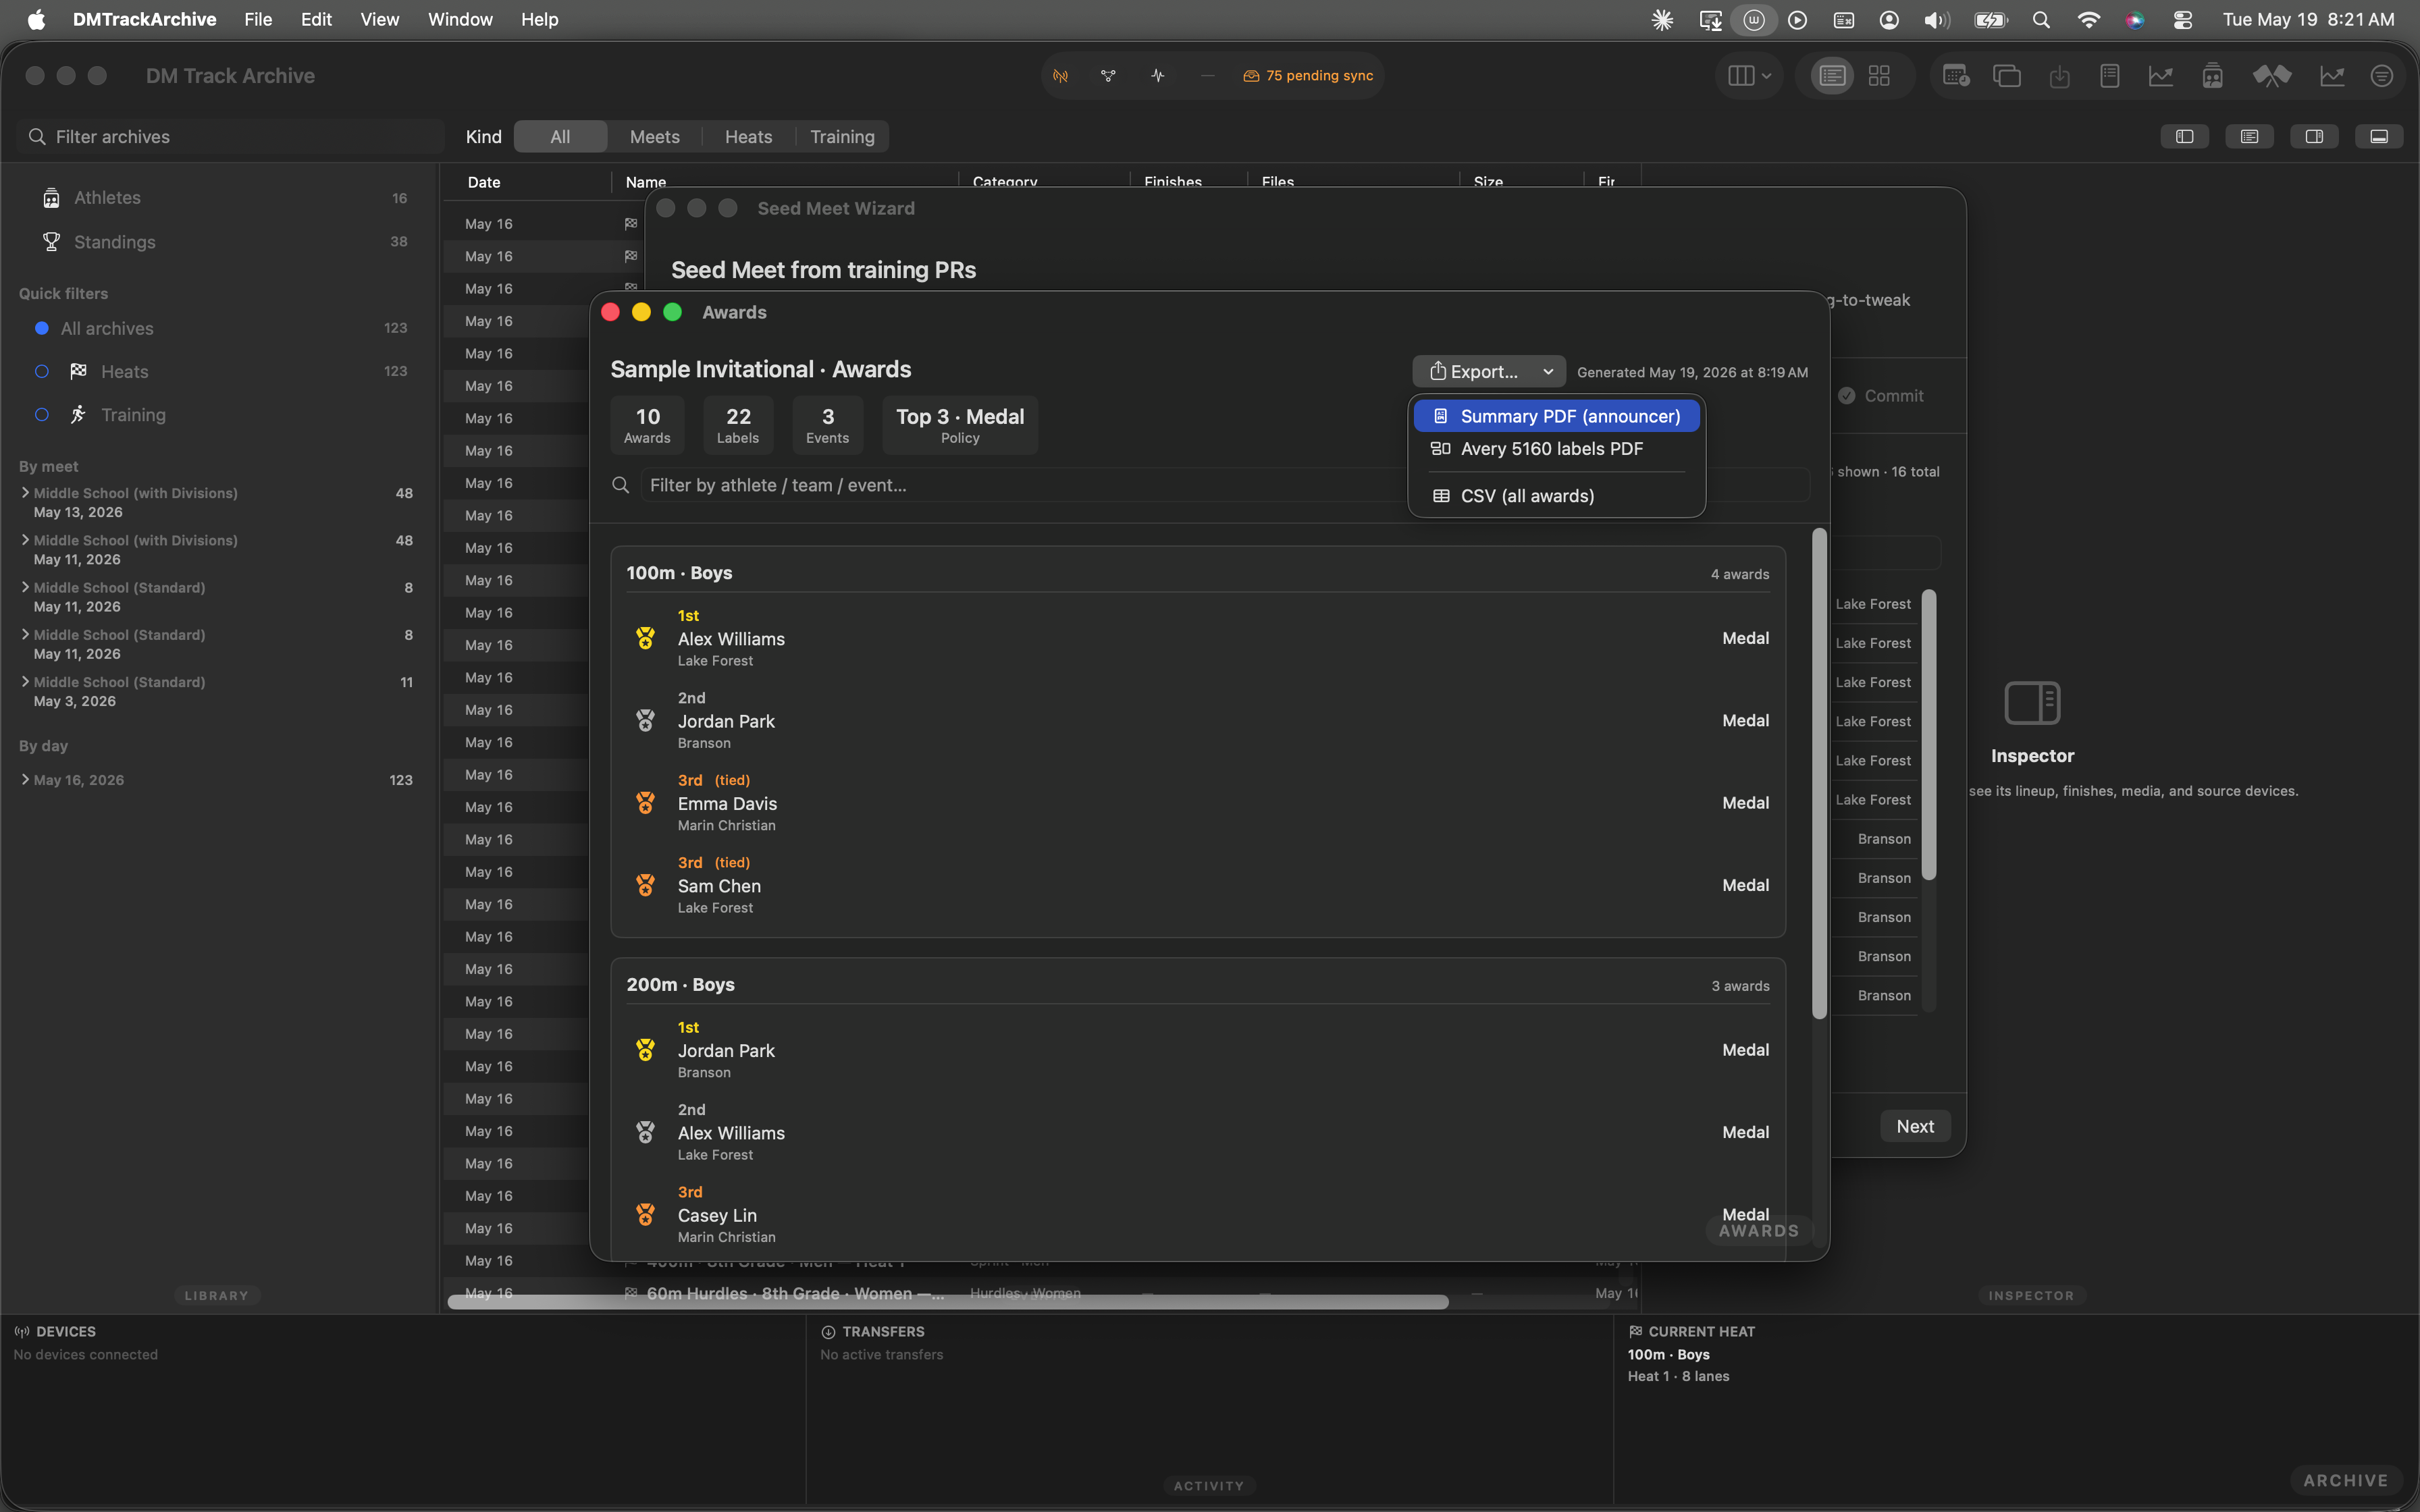Open the document notes toolbar icon

coord(2110,76)
